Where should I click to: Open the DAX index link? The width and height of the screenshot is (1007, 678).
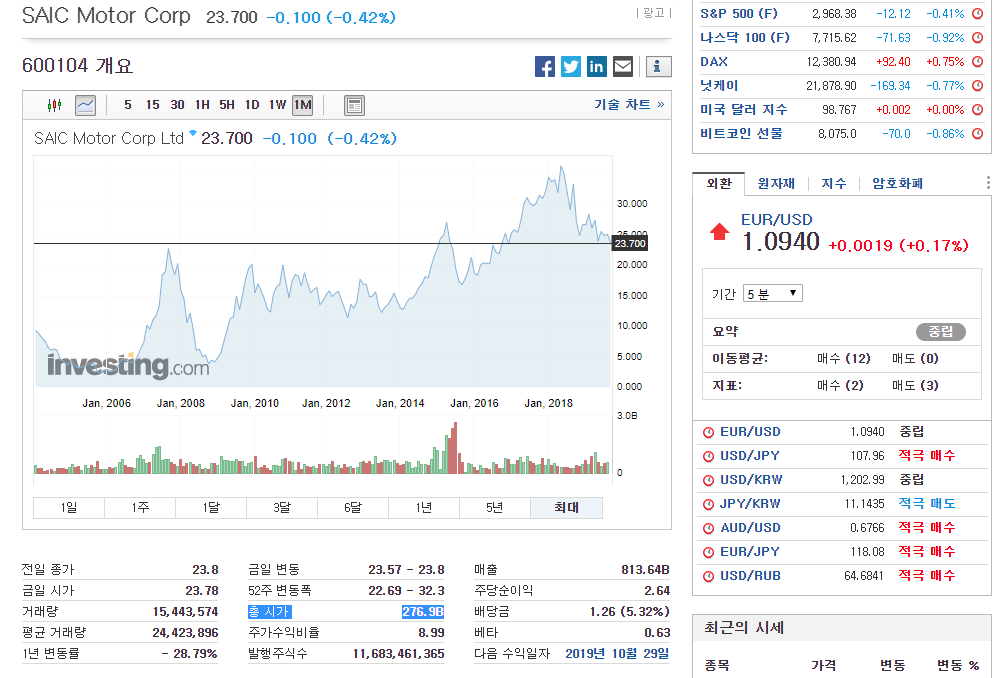point(714,62)
